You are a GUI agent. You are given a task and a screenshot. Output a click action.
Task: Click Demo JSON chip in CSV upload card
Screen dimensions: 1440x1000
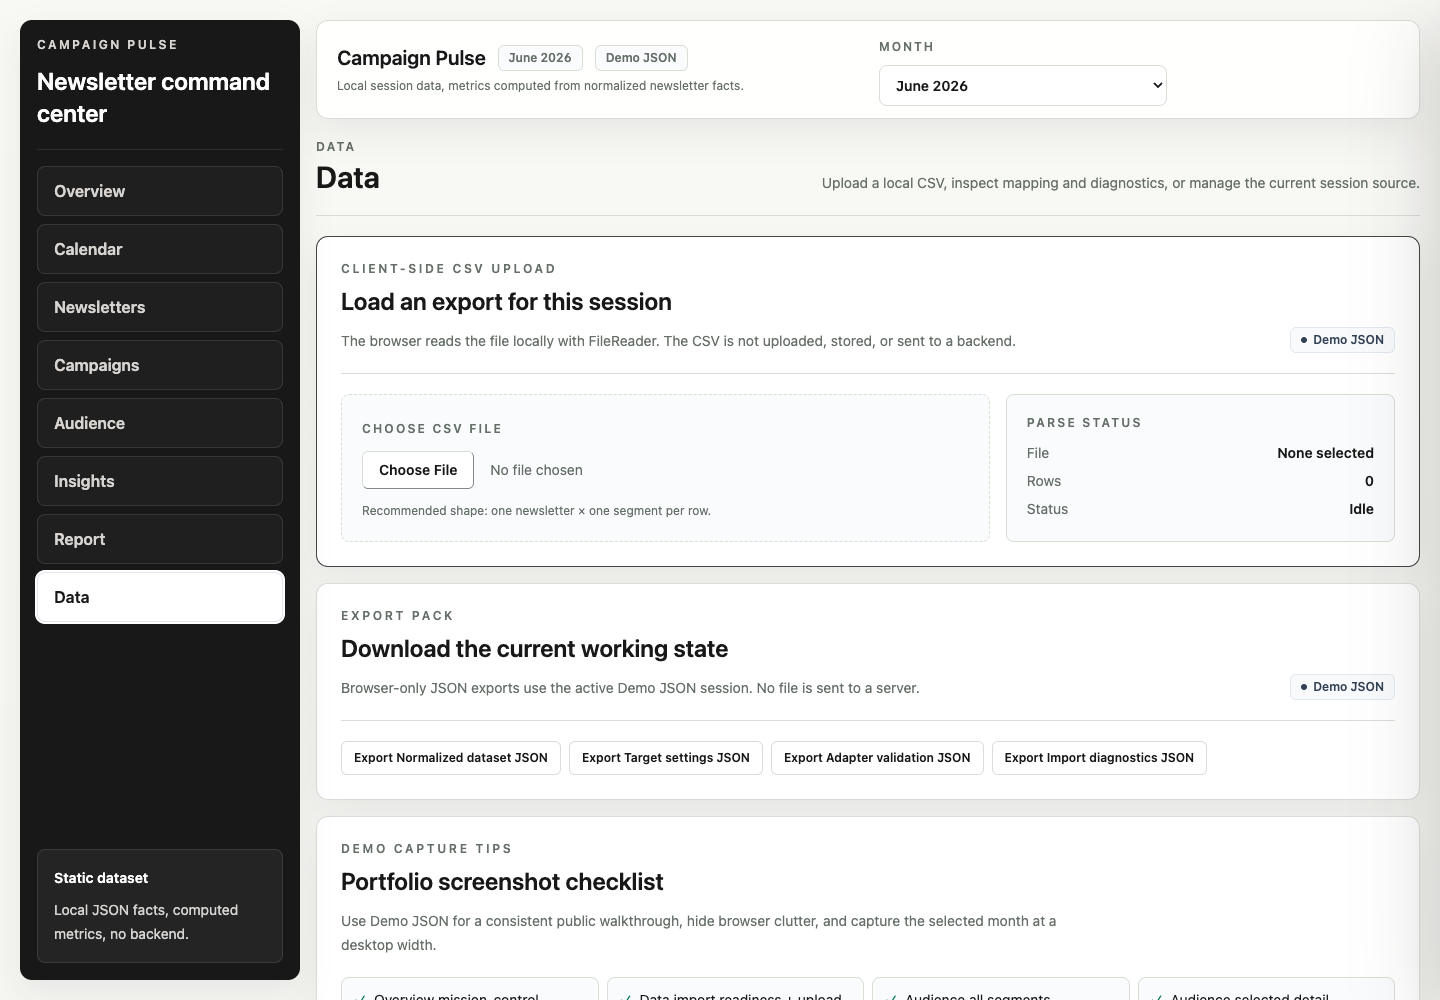(1342, 340)
